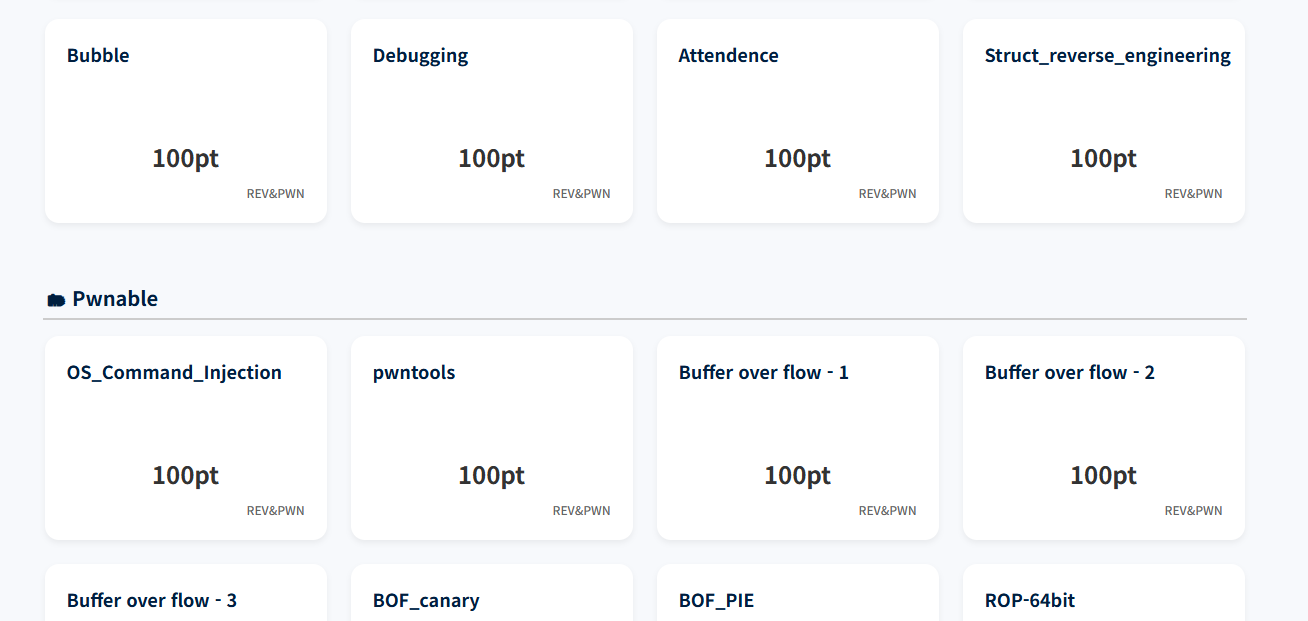The width and height of the screenshot is (1308, 621).
Task: Open Buffer over flow - 1 challenge
Action: pos(797,437)
